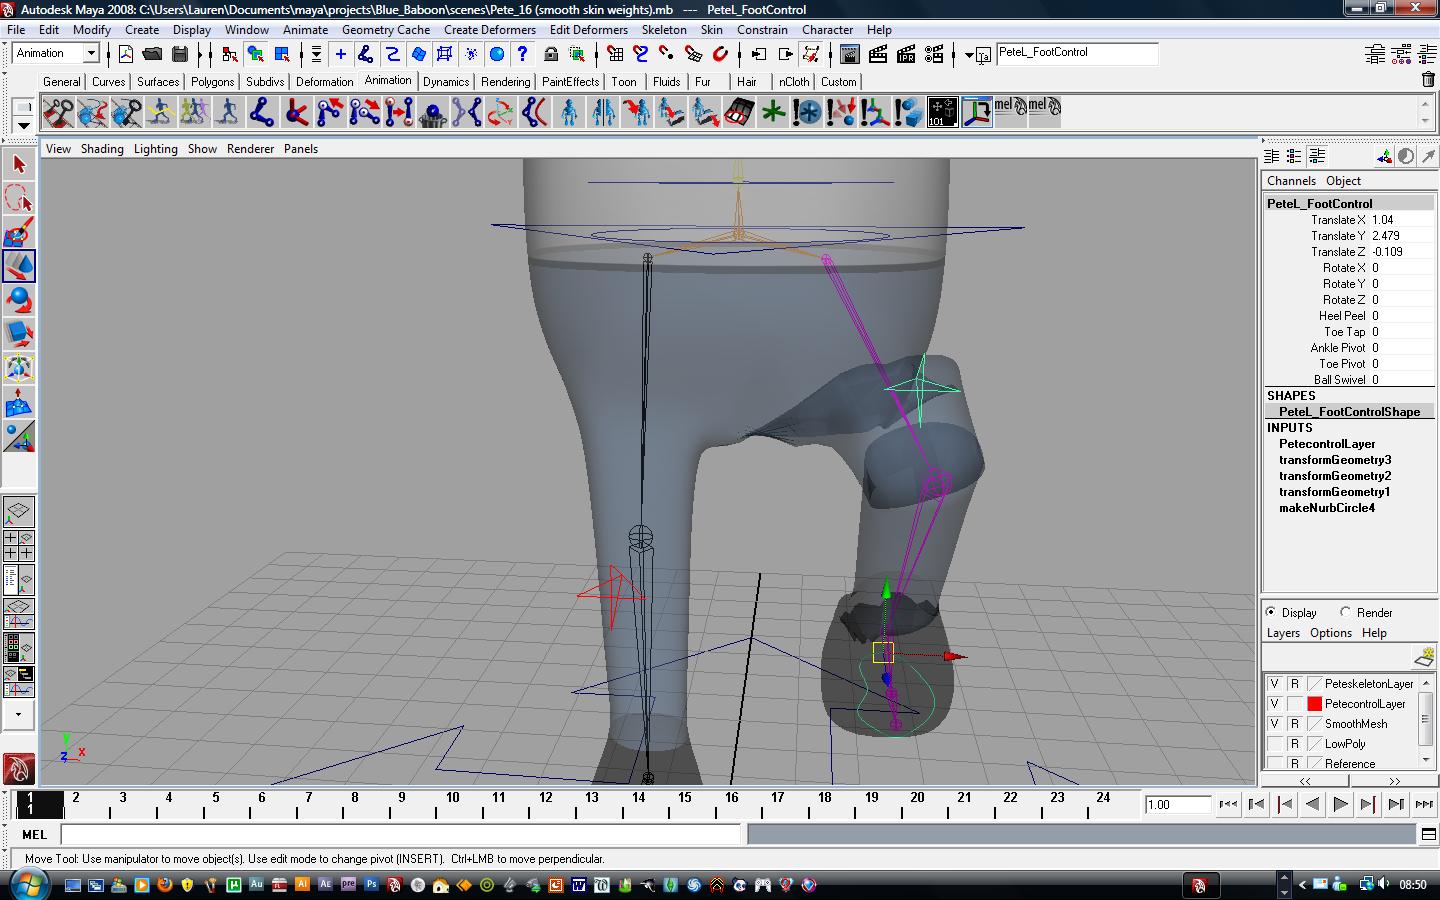Toggle visibility of SmoothMesh layer
Viewport: 1440px width, 900px height.
coord(1274,724)
